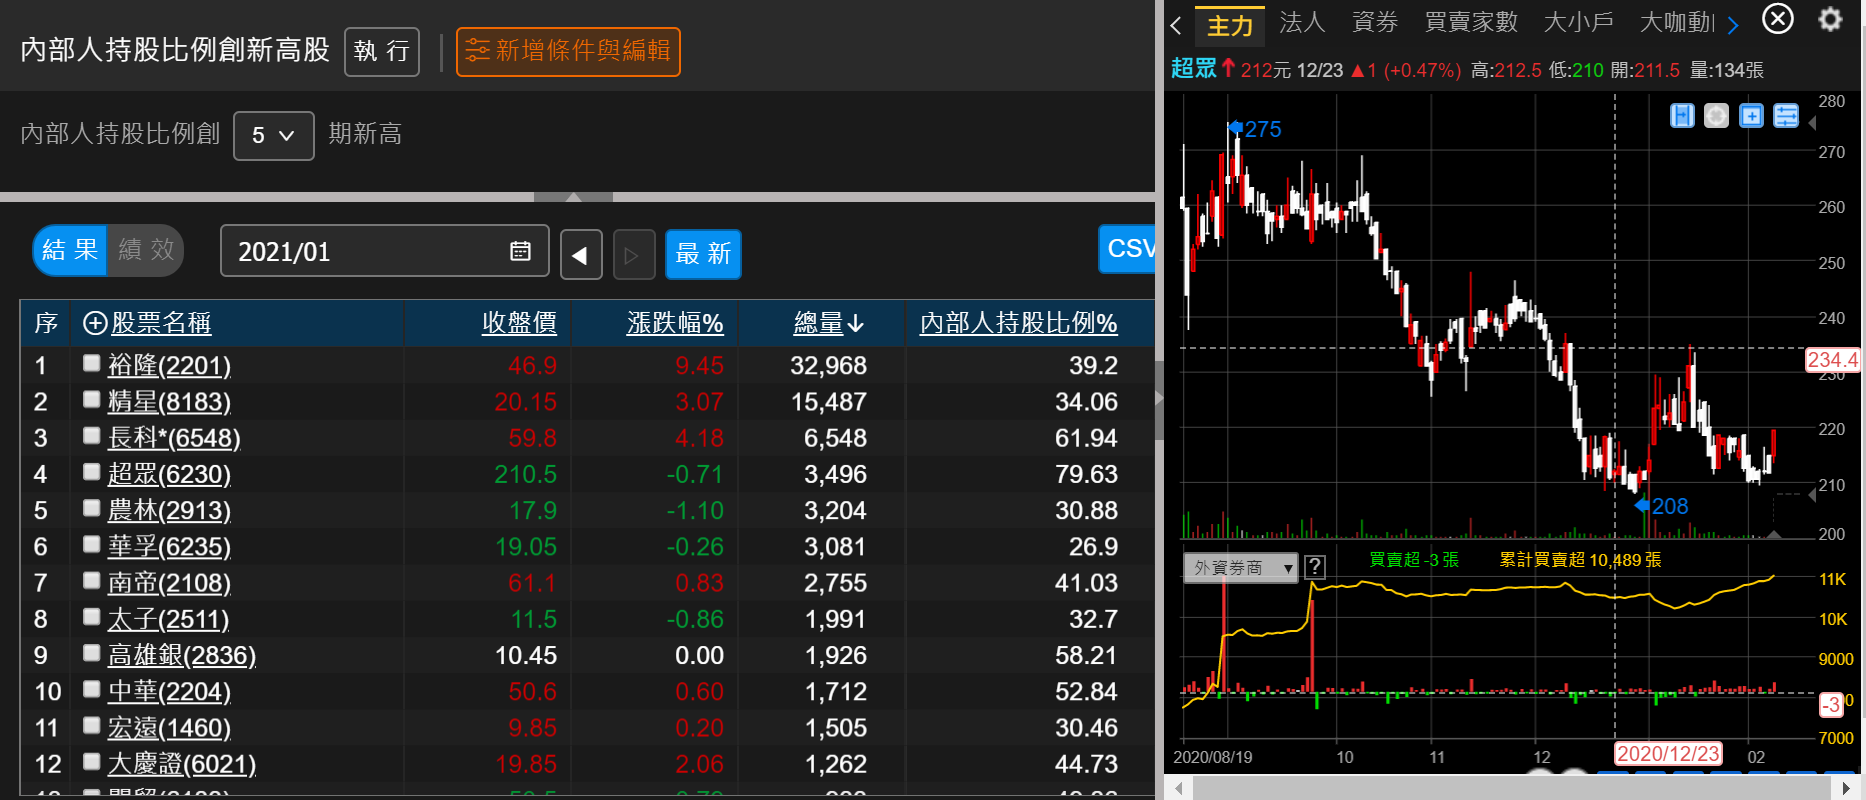
Task: Open the 買賣家數 tab
Action: coord(1470,23)
